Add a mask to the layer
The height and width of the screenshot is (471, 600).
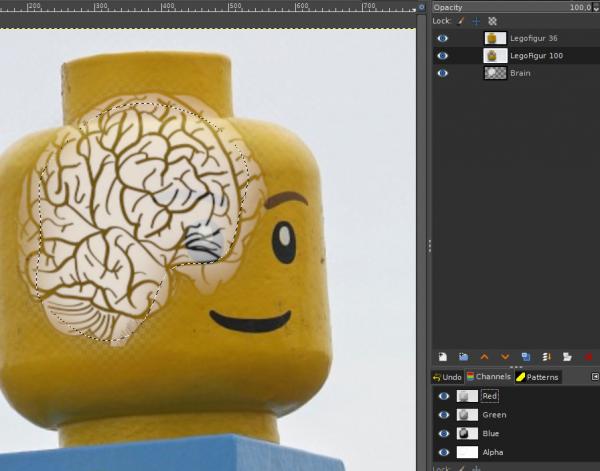pos(567,357)
